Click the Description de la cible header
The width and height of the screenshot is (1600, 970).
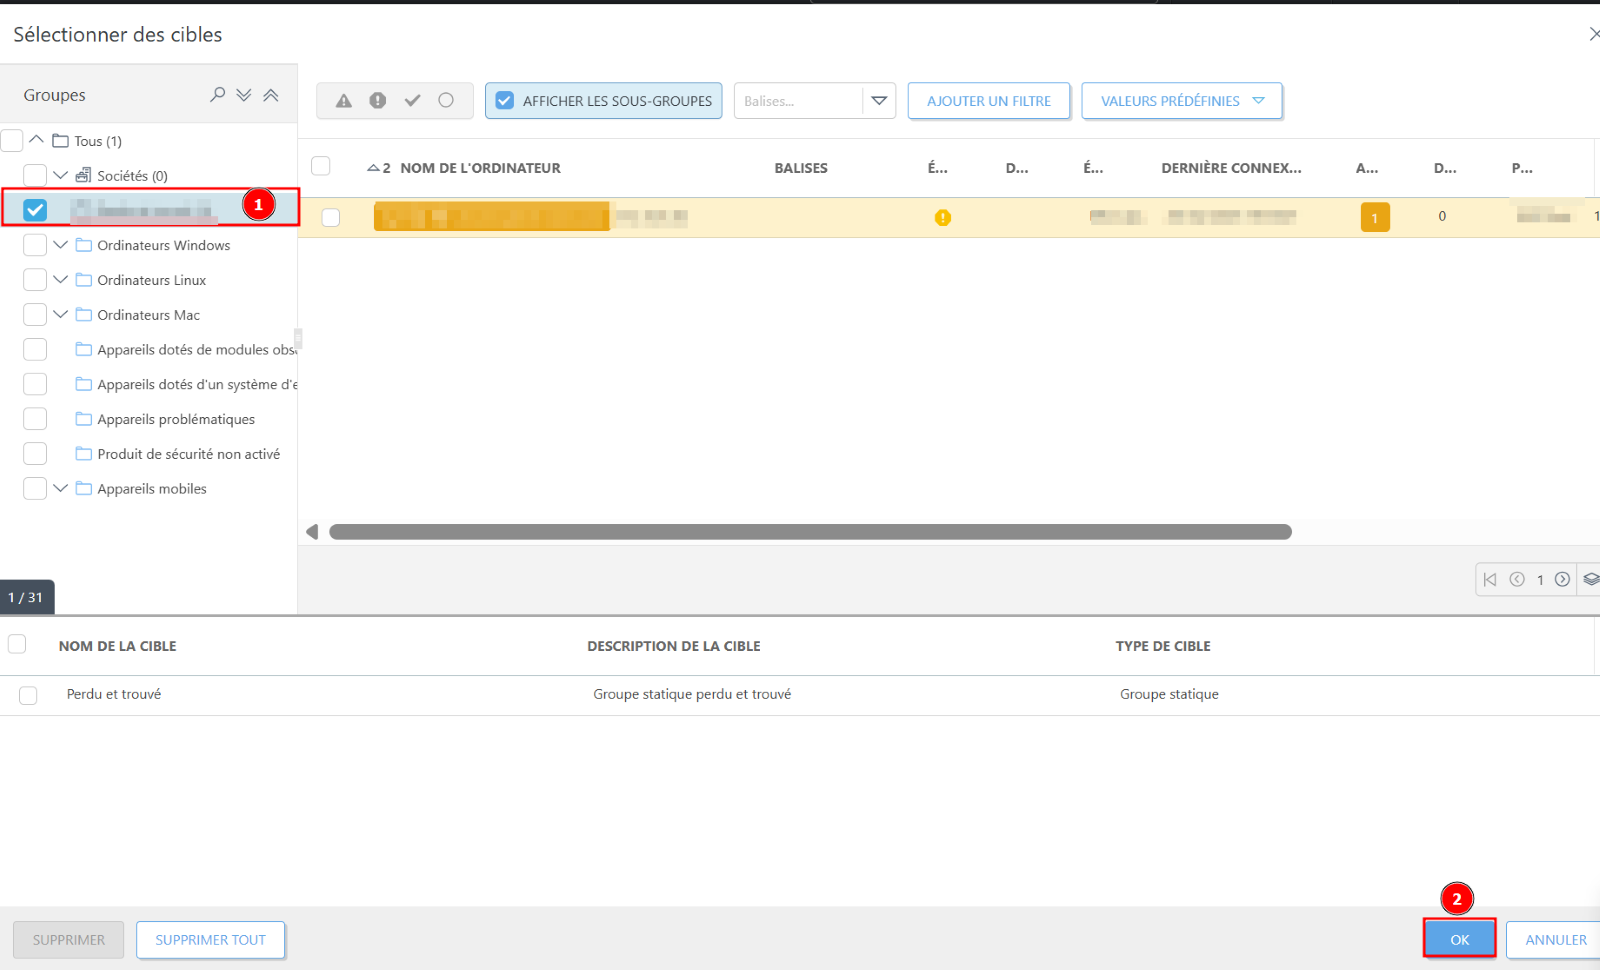coord(674,646)
